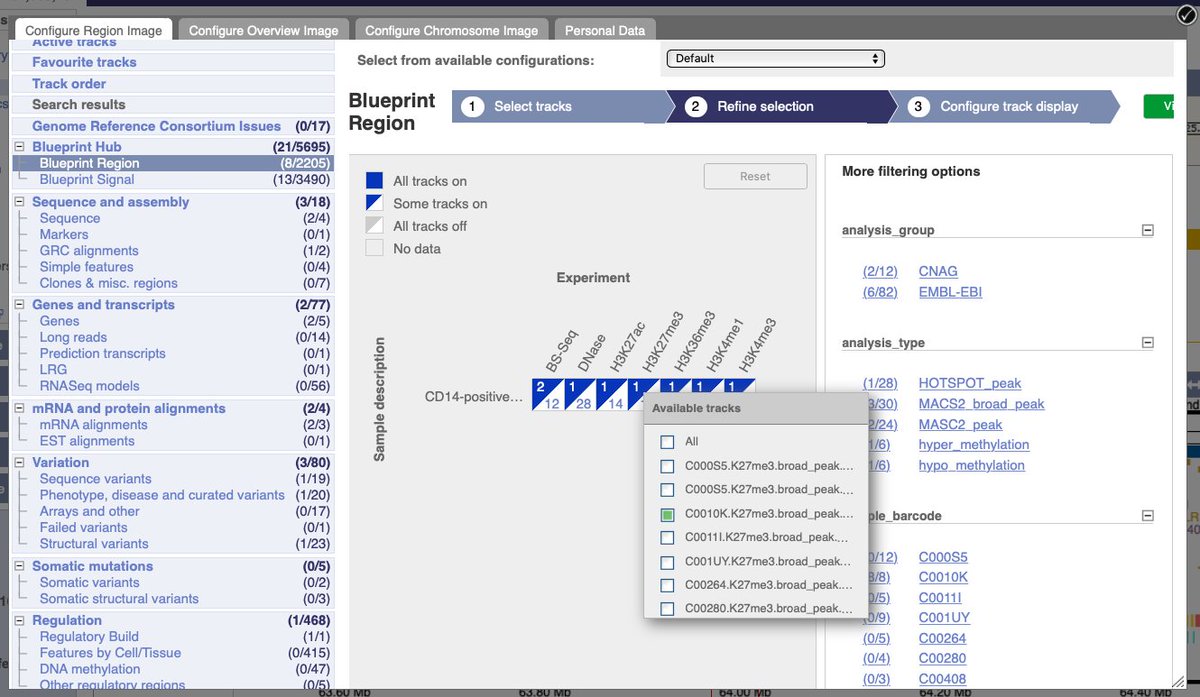Open Favourite tracks in the left panel
Screen dimensions: 1200x697
(84, 62)
